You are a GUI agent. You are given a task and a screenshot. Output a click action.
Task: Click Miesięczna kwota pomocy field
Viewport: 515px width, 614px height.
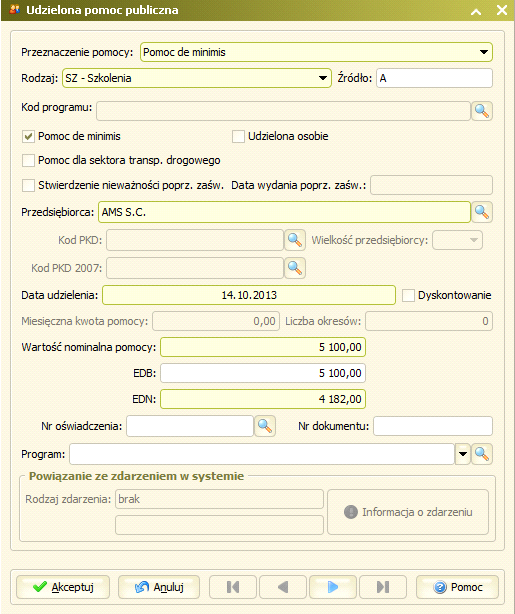[x=216, y=321]
